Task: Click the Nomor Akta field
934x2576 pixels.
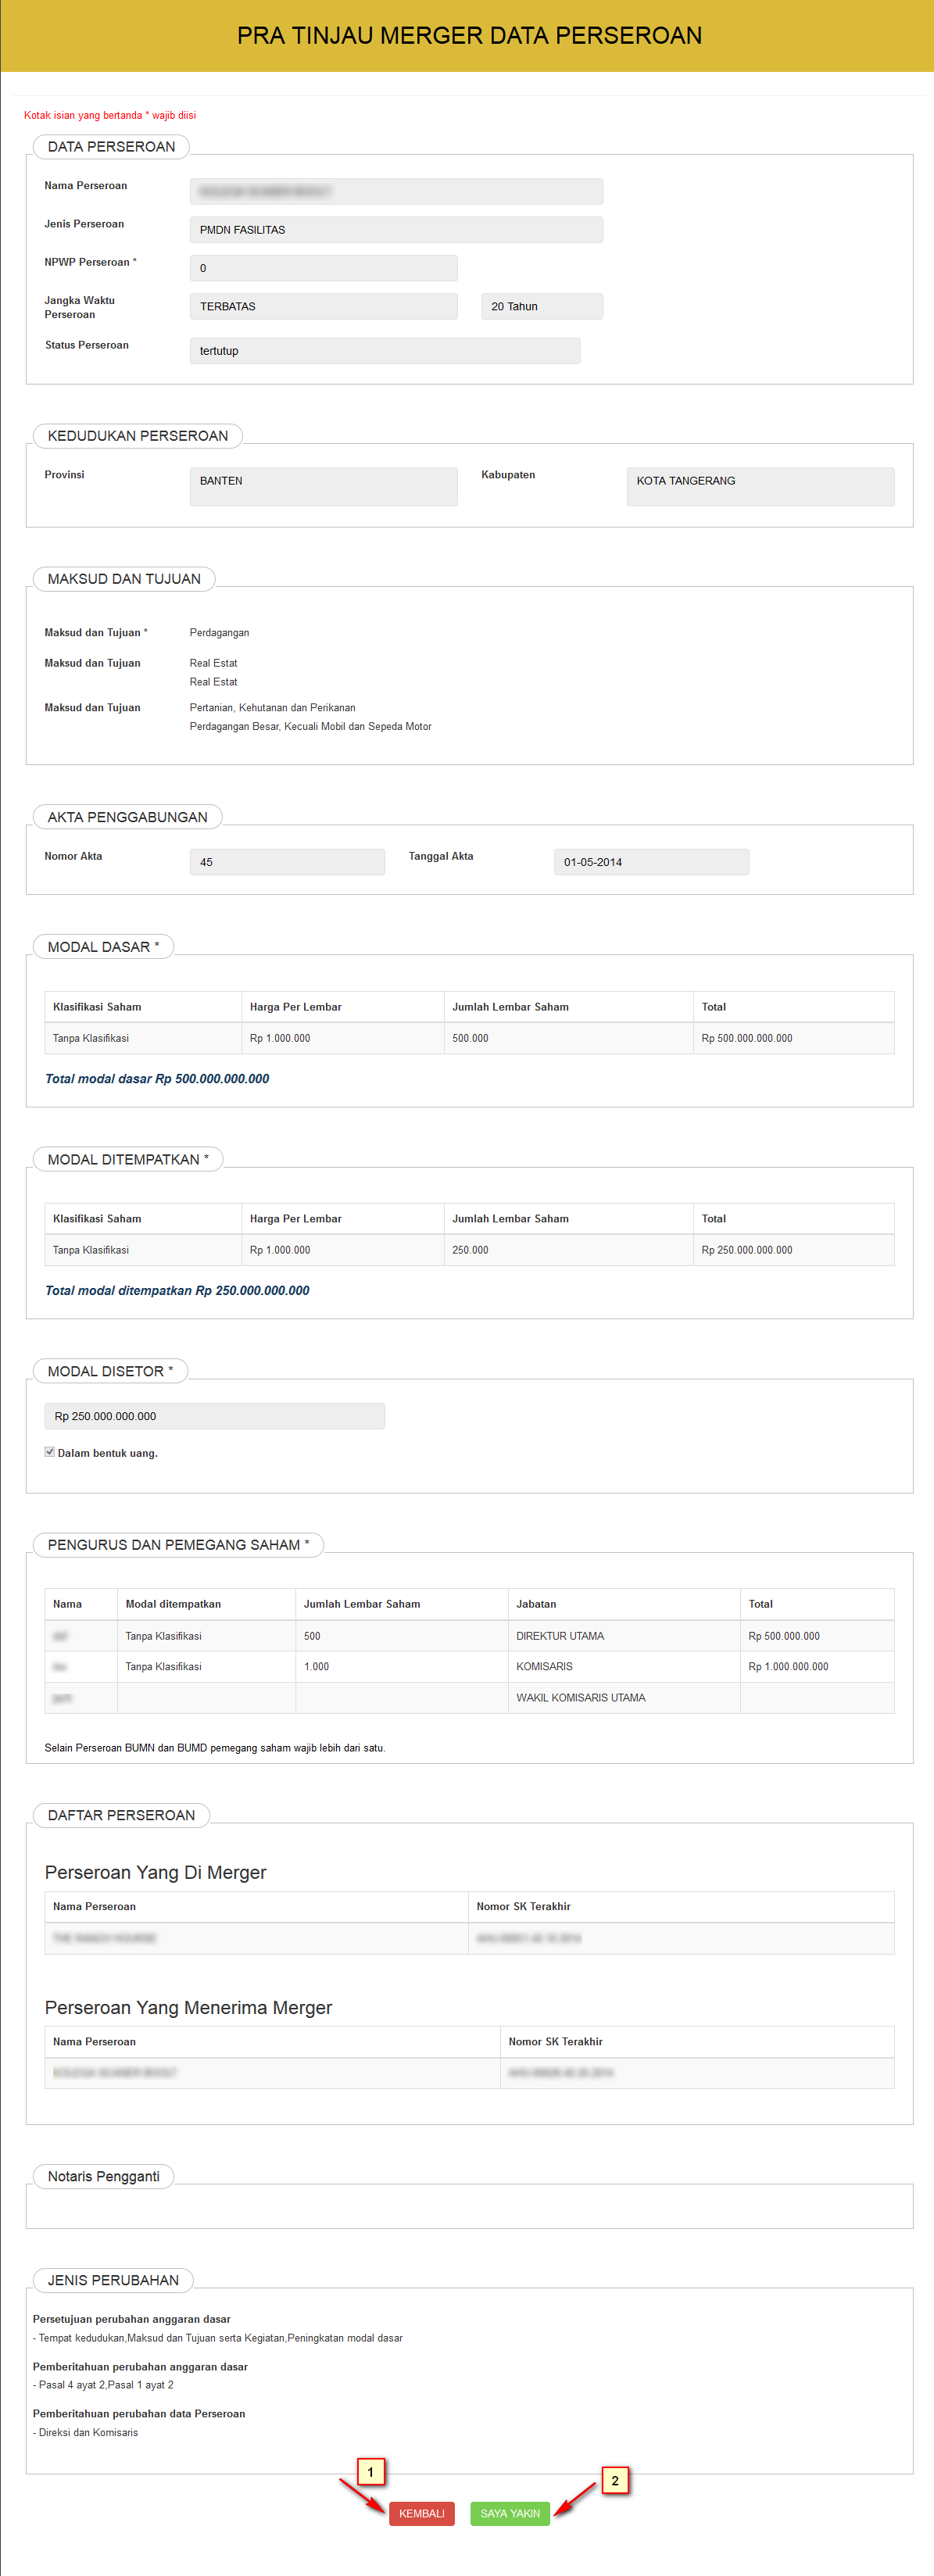Action: click(x=287, y=862)
